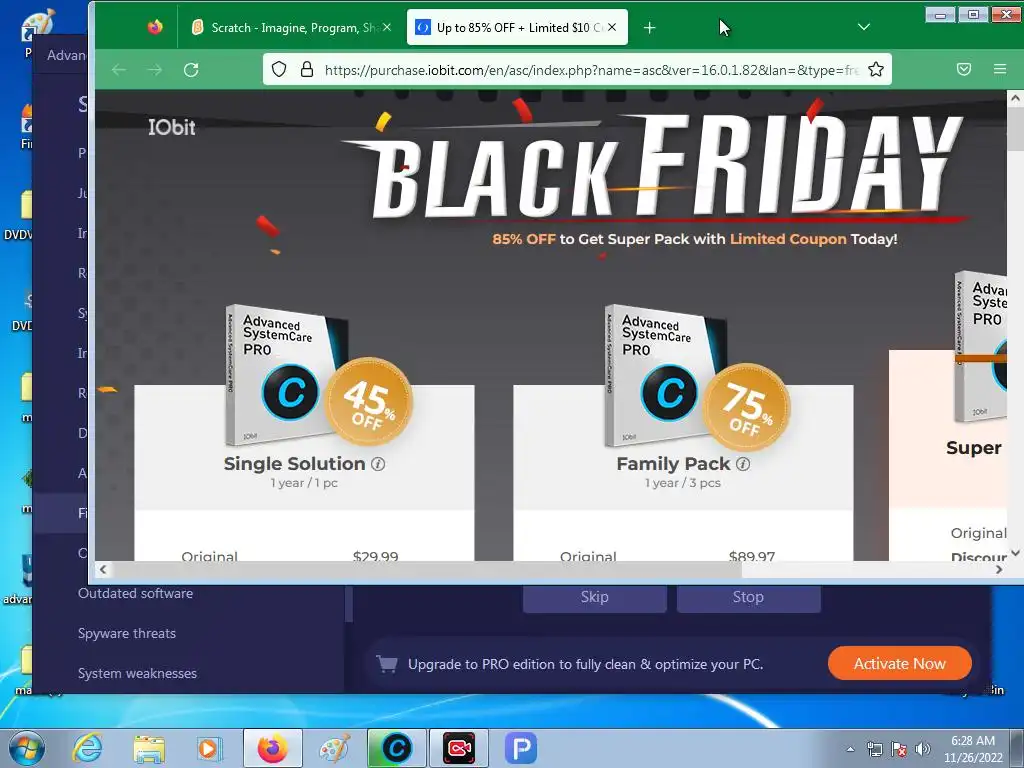Open a new tab with plus button
1024x768 pixels.
[x=649, y=27]
